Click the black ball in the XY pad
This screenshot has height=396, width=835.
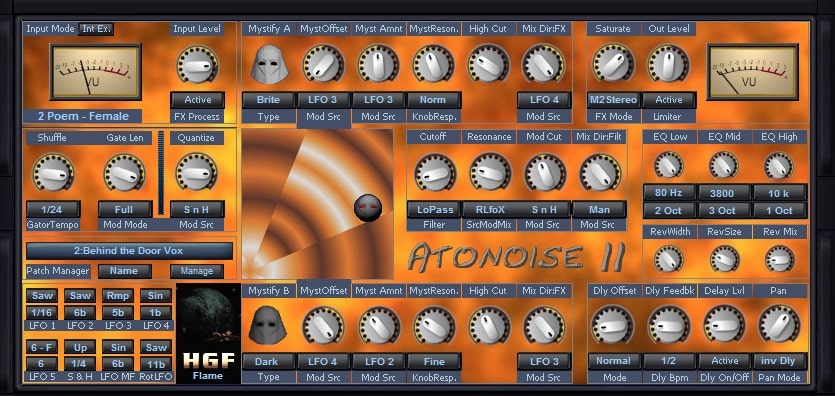[368, 208]
